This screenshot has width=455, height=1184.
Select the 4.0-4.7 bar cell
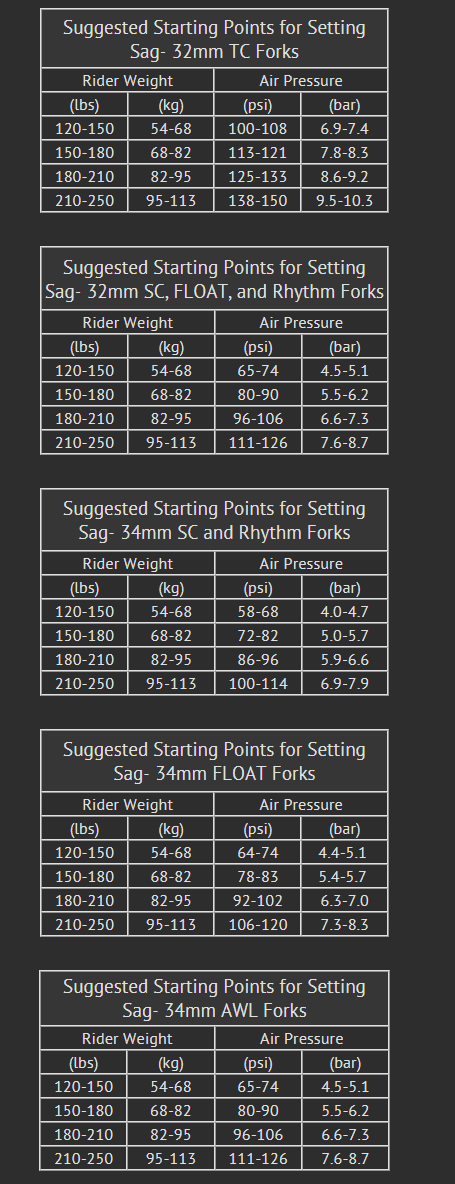pos(344,611)
